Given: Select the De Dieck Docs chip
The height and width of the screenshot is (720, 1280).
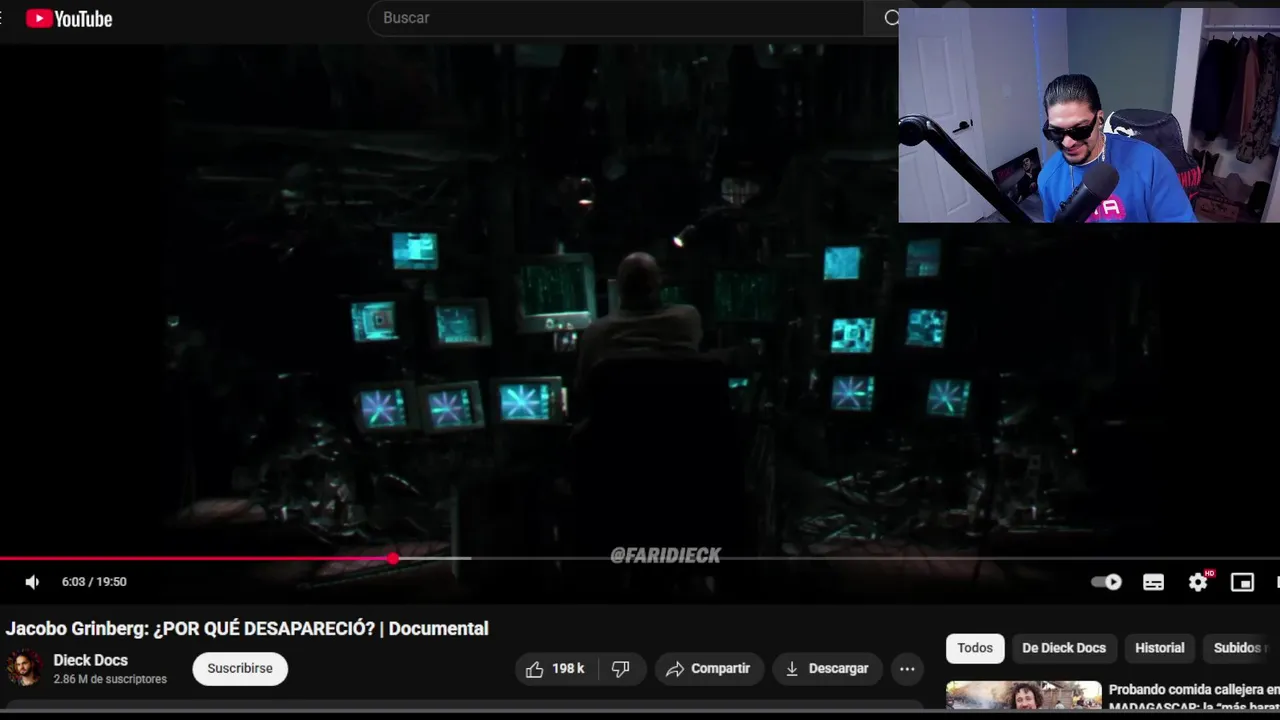Looking at the screenshot, I should [x=1064, y=648].
